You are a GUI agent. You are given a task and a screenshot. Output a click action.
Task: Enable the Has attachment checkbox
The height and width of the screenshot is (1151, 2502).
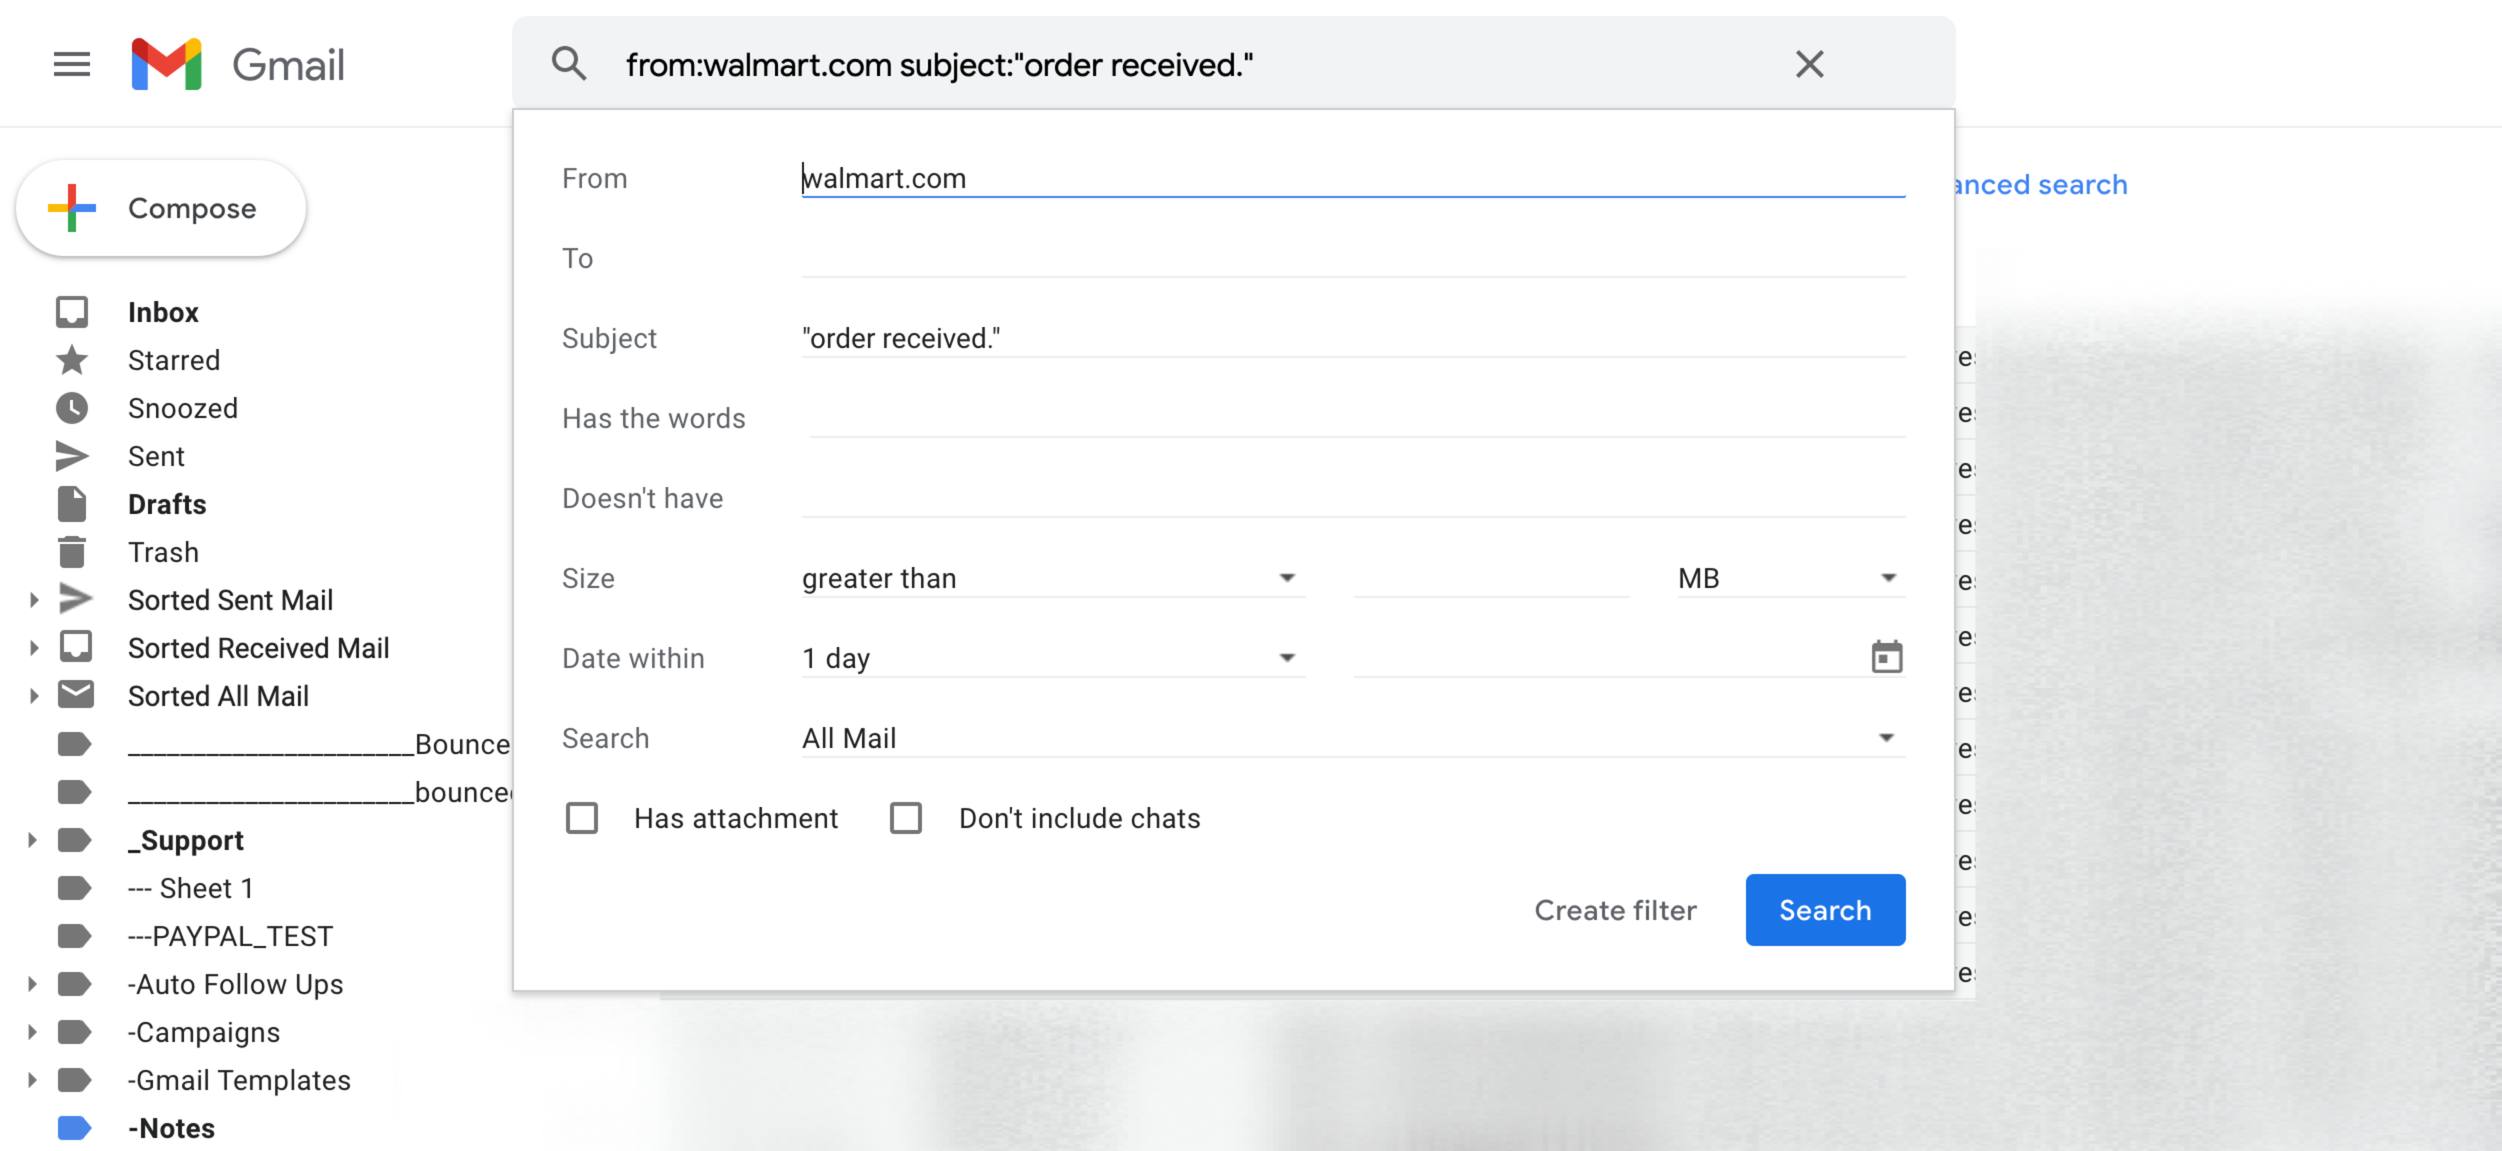[582, 818]
